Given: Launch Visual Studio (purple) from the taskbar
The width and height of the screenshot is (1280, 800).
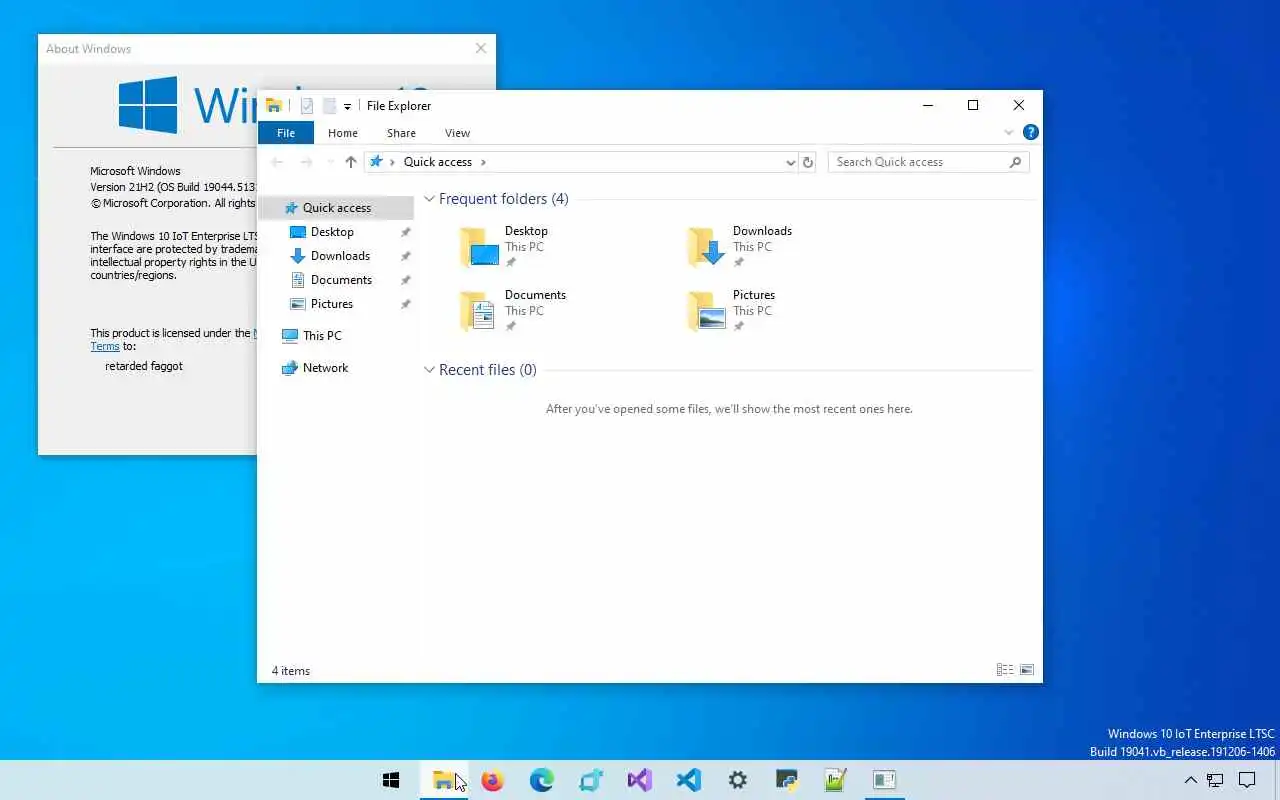Looking at the screenshot, I should [x=639, y=780].
